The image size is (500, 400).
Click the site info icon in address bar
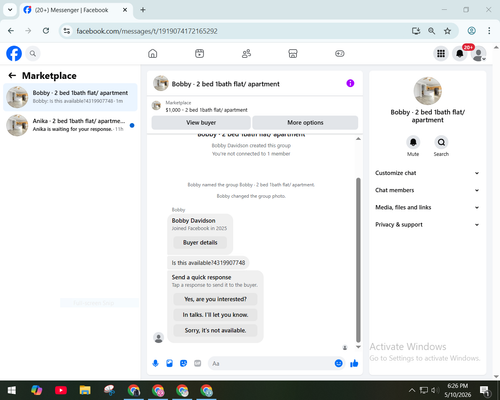tap(67, 31)
